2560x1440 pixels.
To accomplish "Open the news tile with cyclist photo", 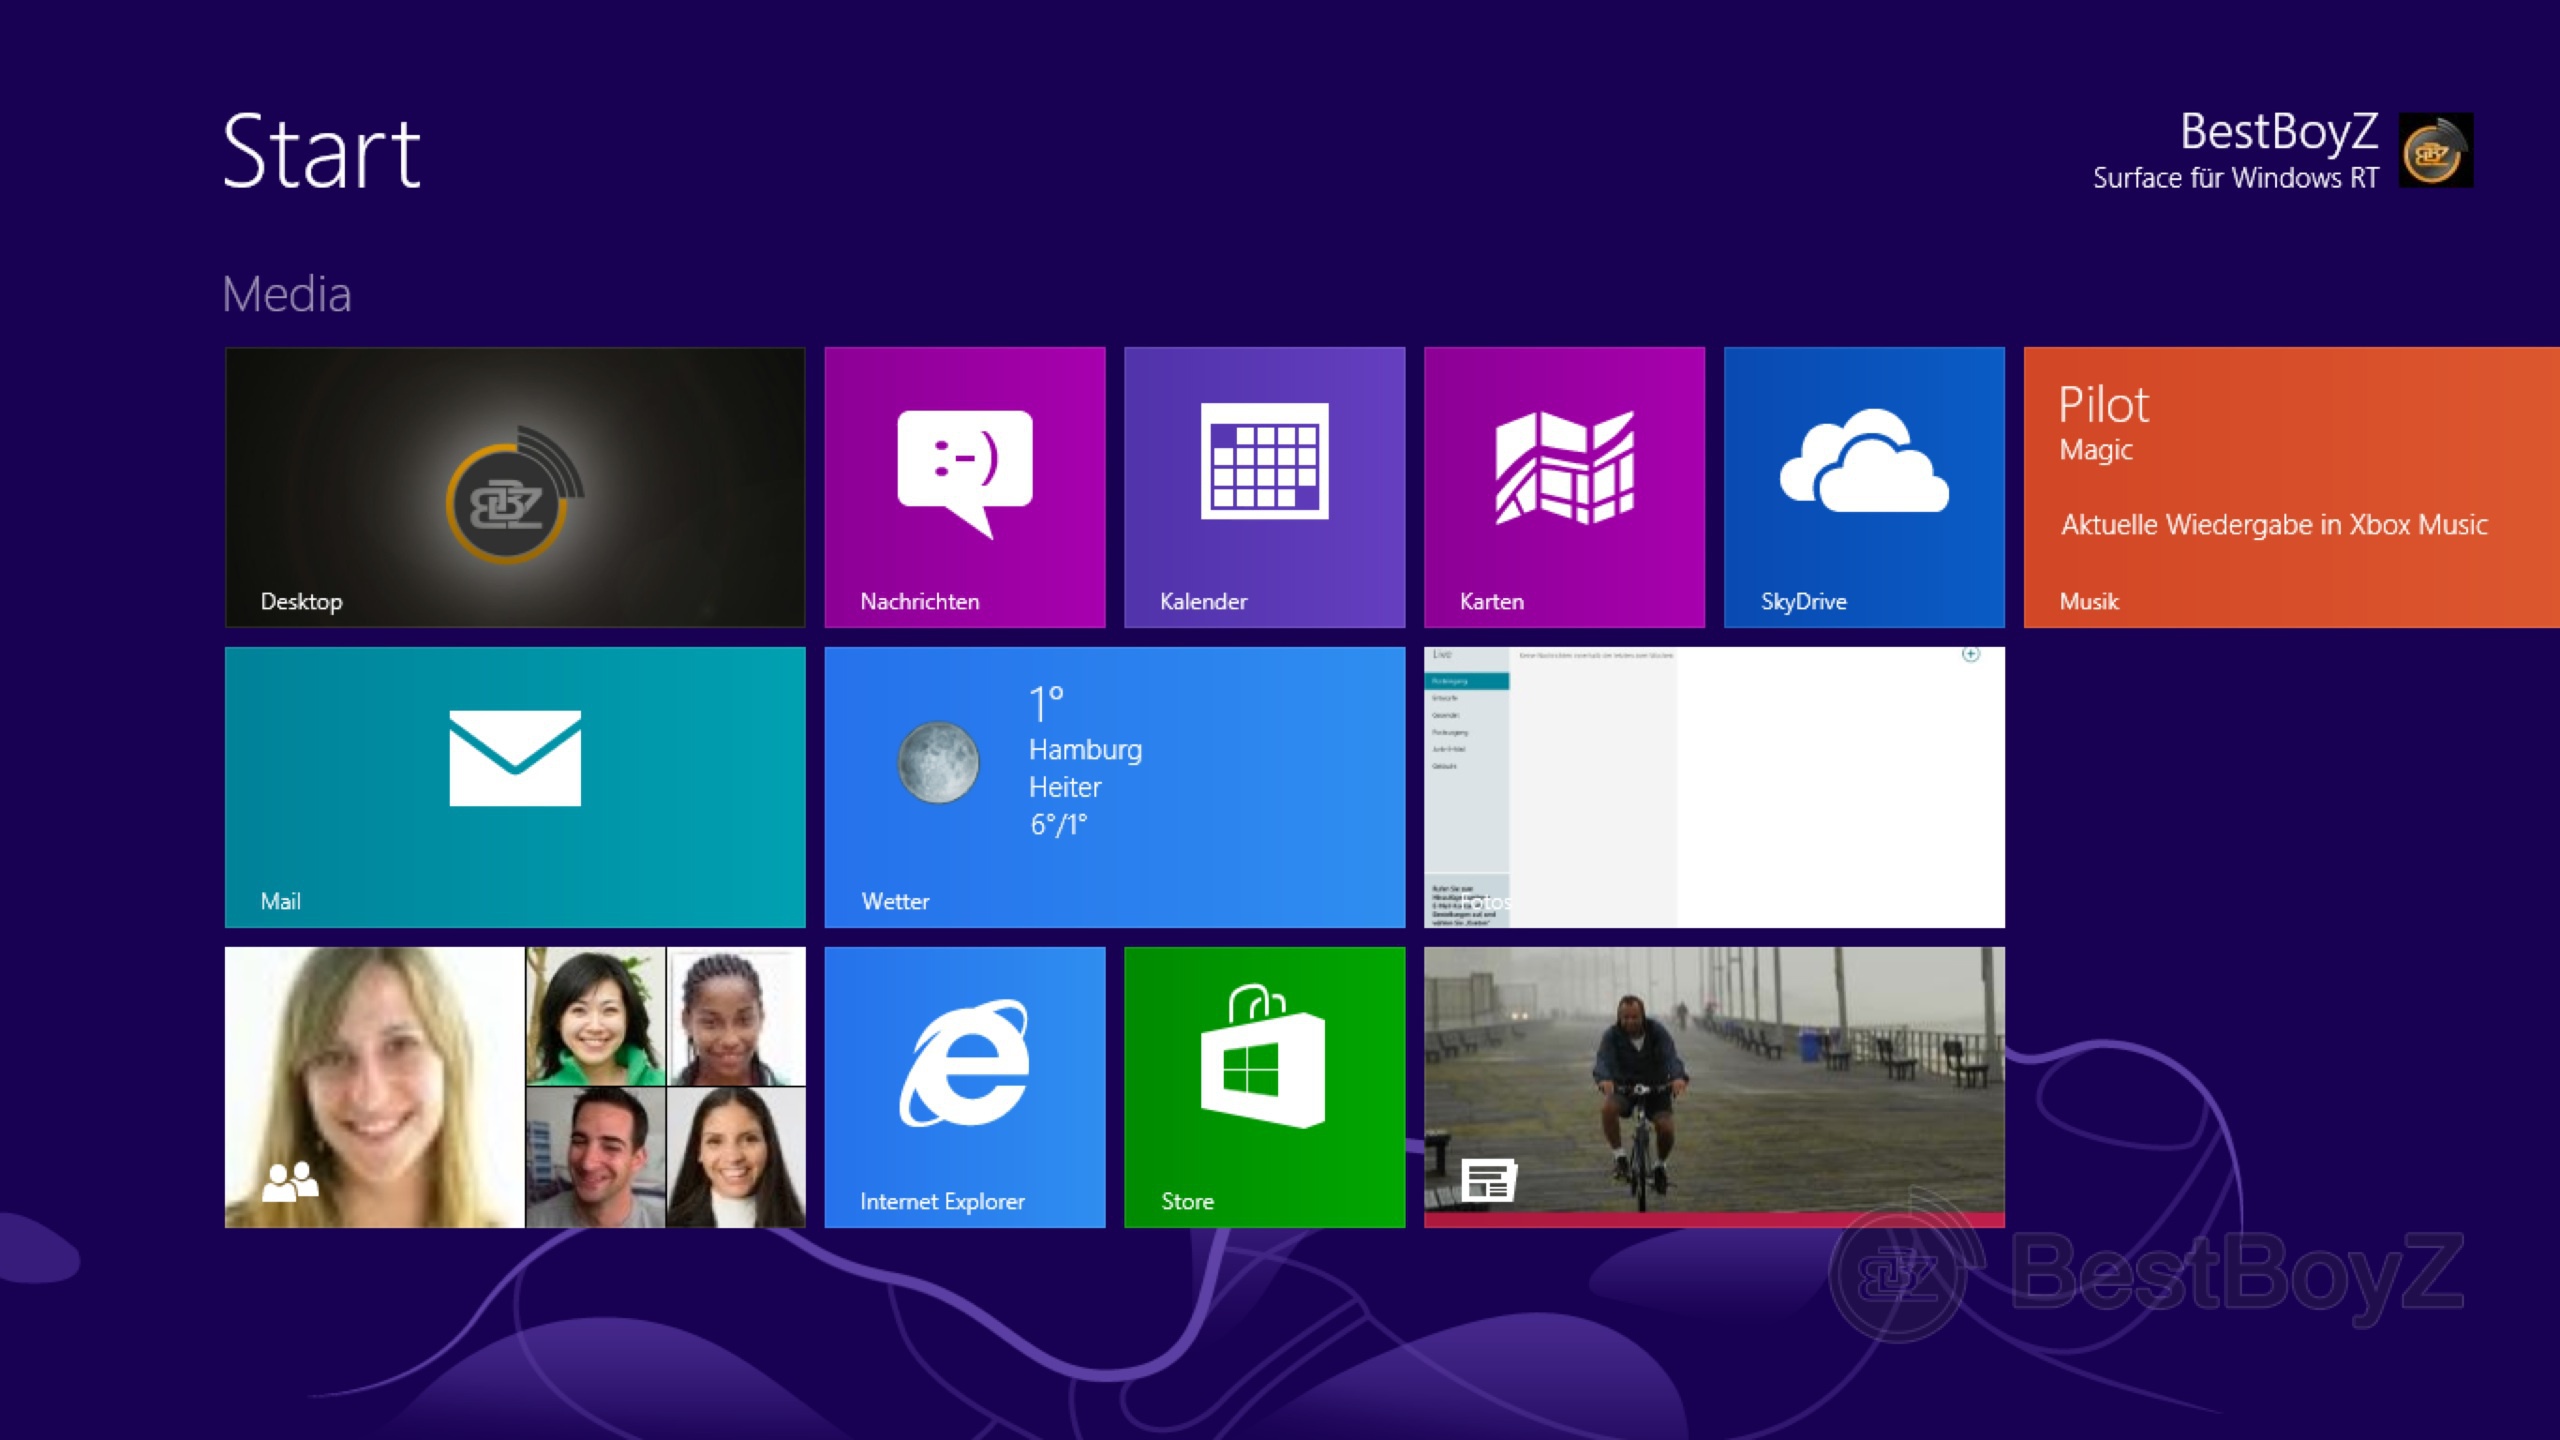I will pyautogui.click(x=1714, y=1087).
